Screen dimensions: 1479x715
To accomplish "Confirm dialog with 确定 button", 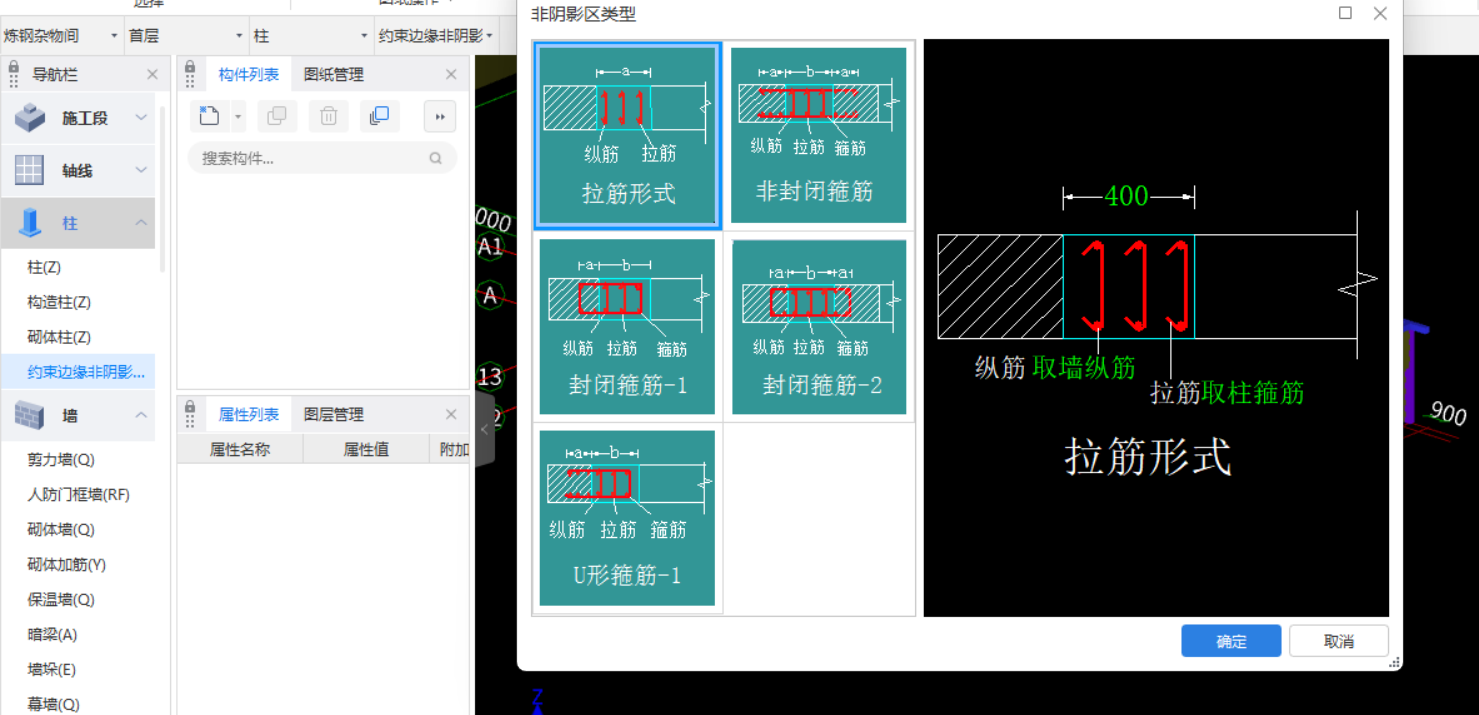I will point(1231,641).
